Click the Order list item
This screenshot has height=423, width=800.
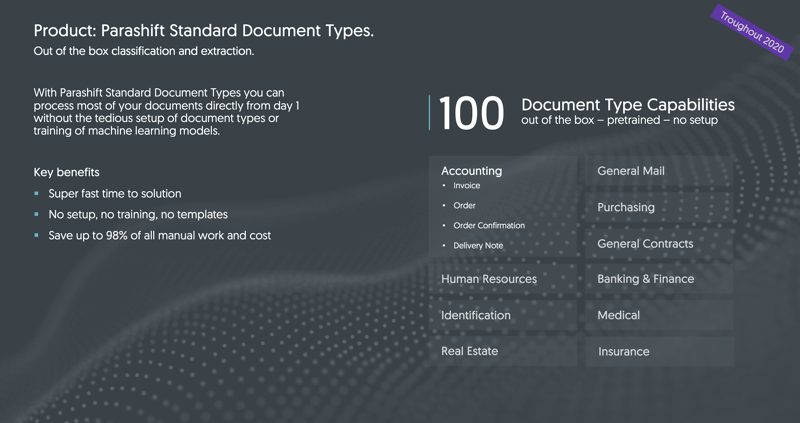click(x=464, y=206)
